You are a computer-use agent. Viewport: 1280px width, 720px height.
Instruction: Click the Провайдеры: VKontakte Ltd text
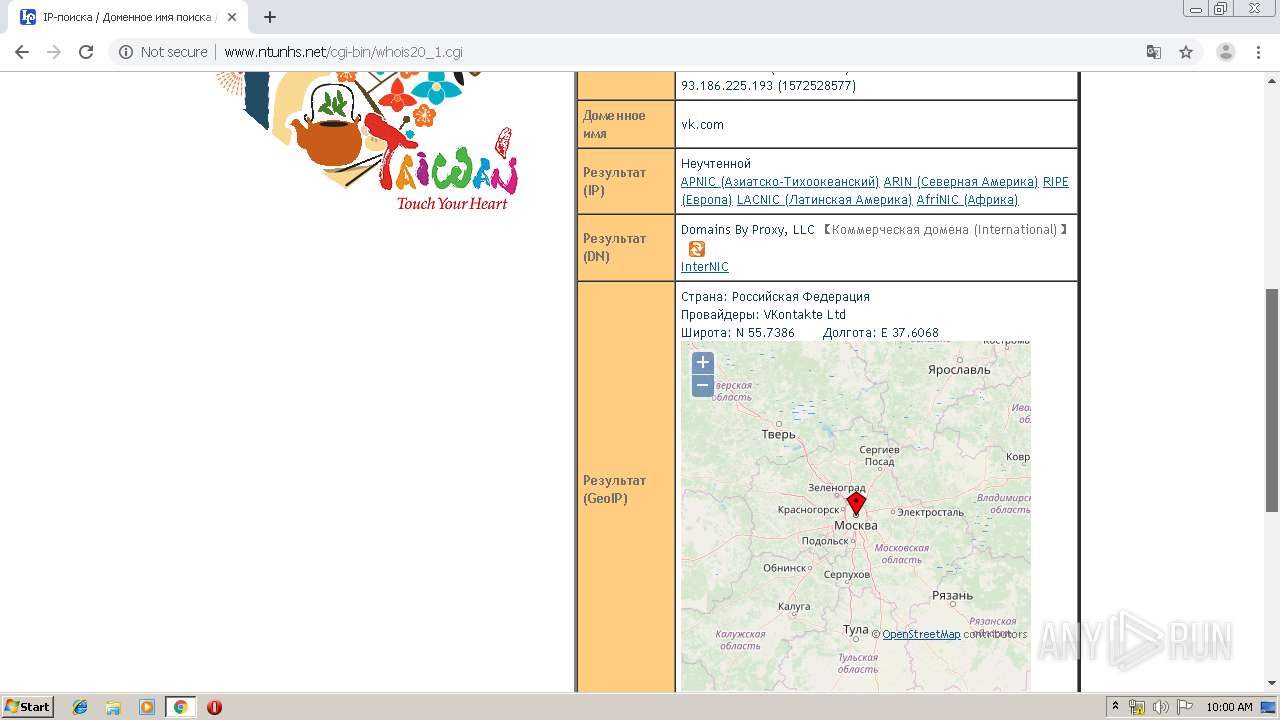coord(763,315)
